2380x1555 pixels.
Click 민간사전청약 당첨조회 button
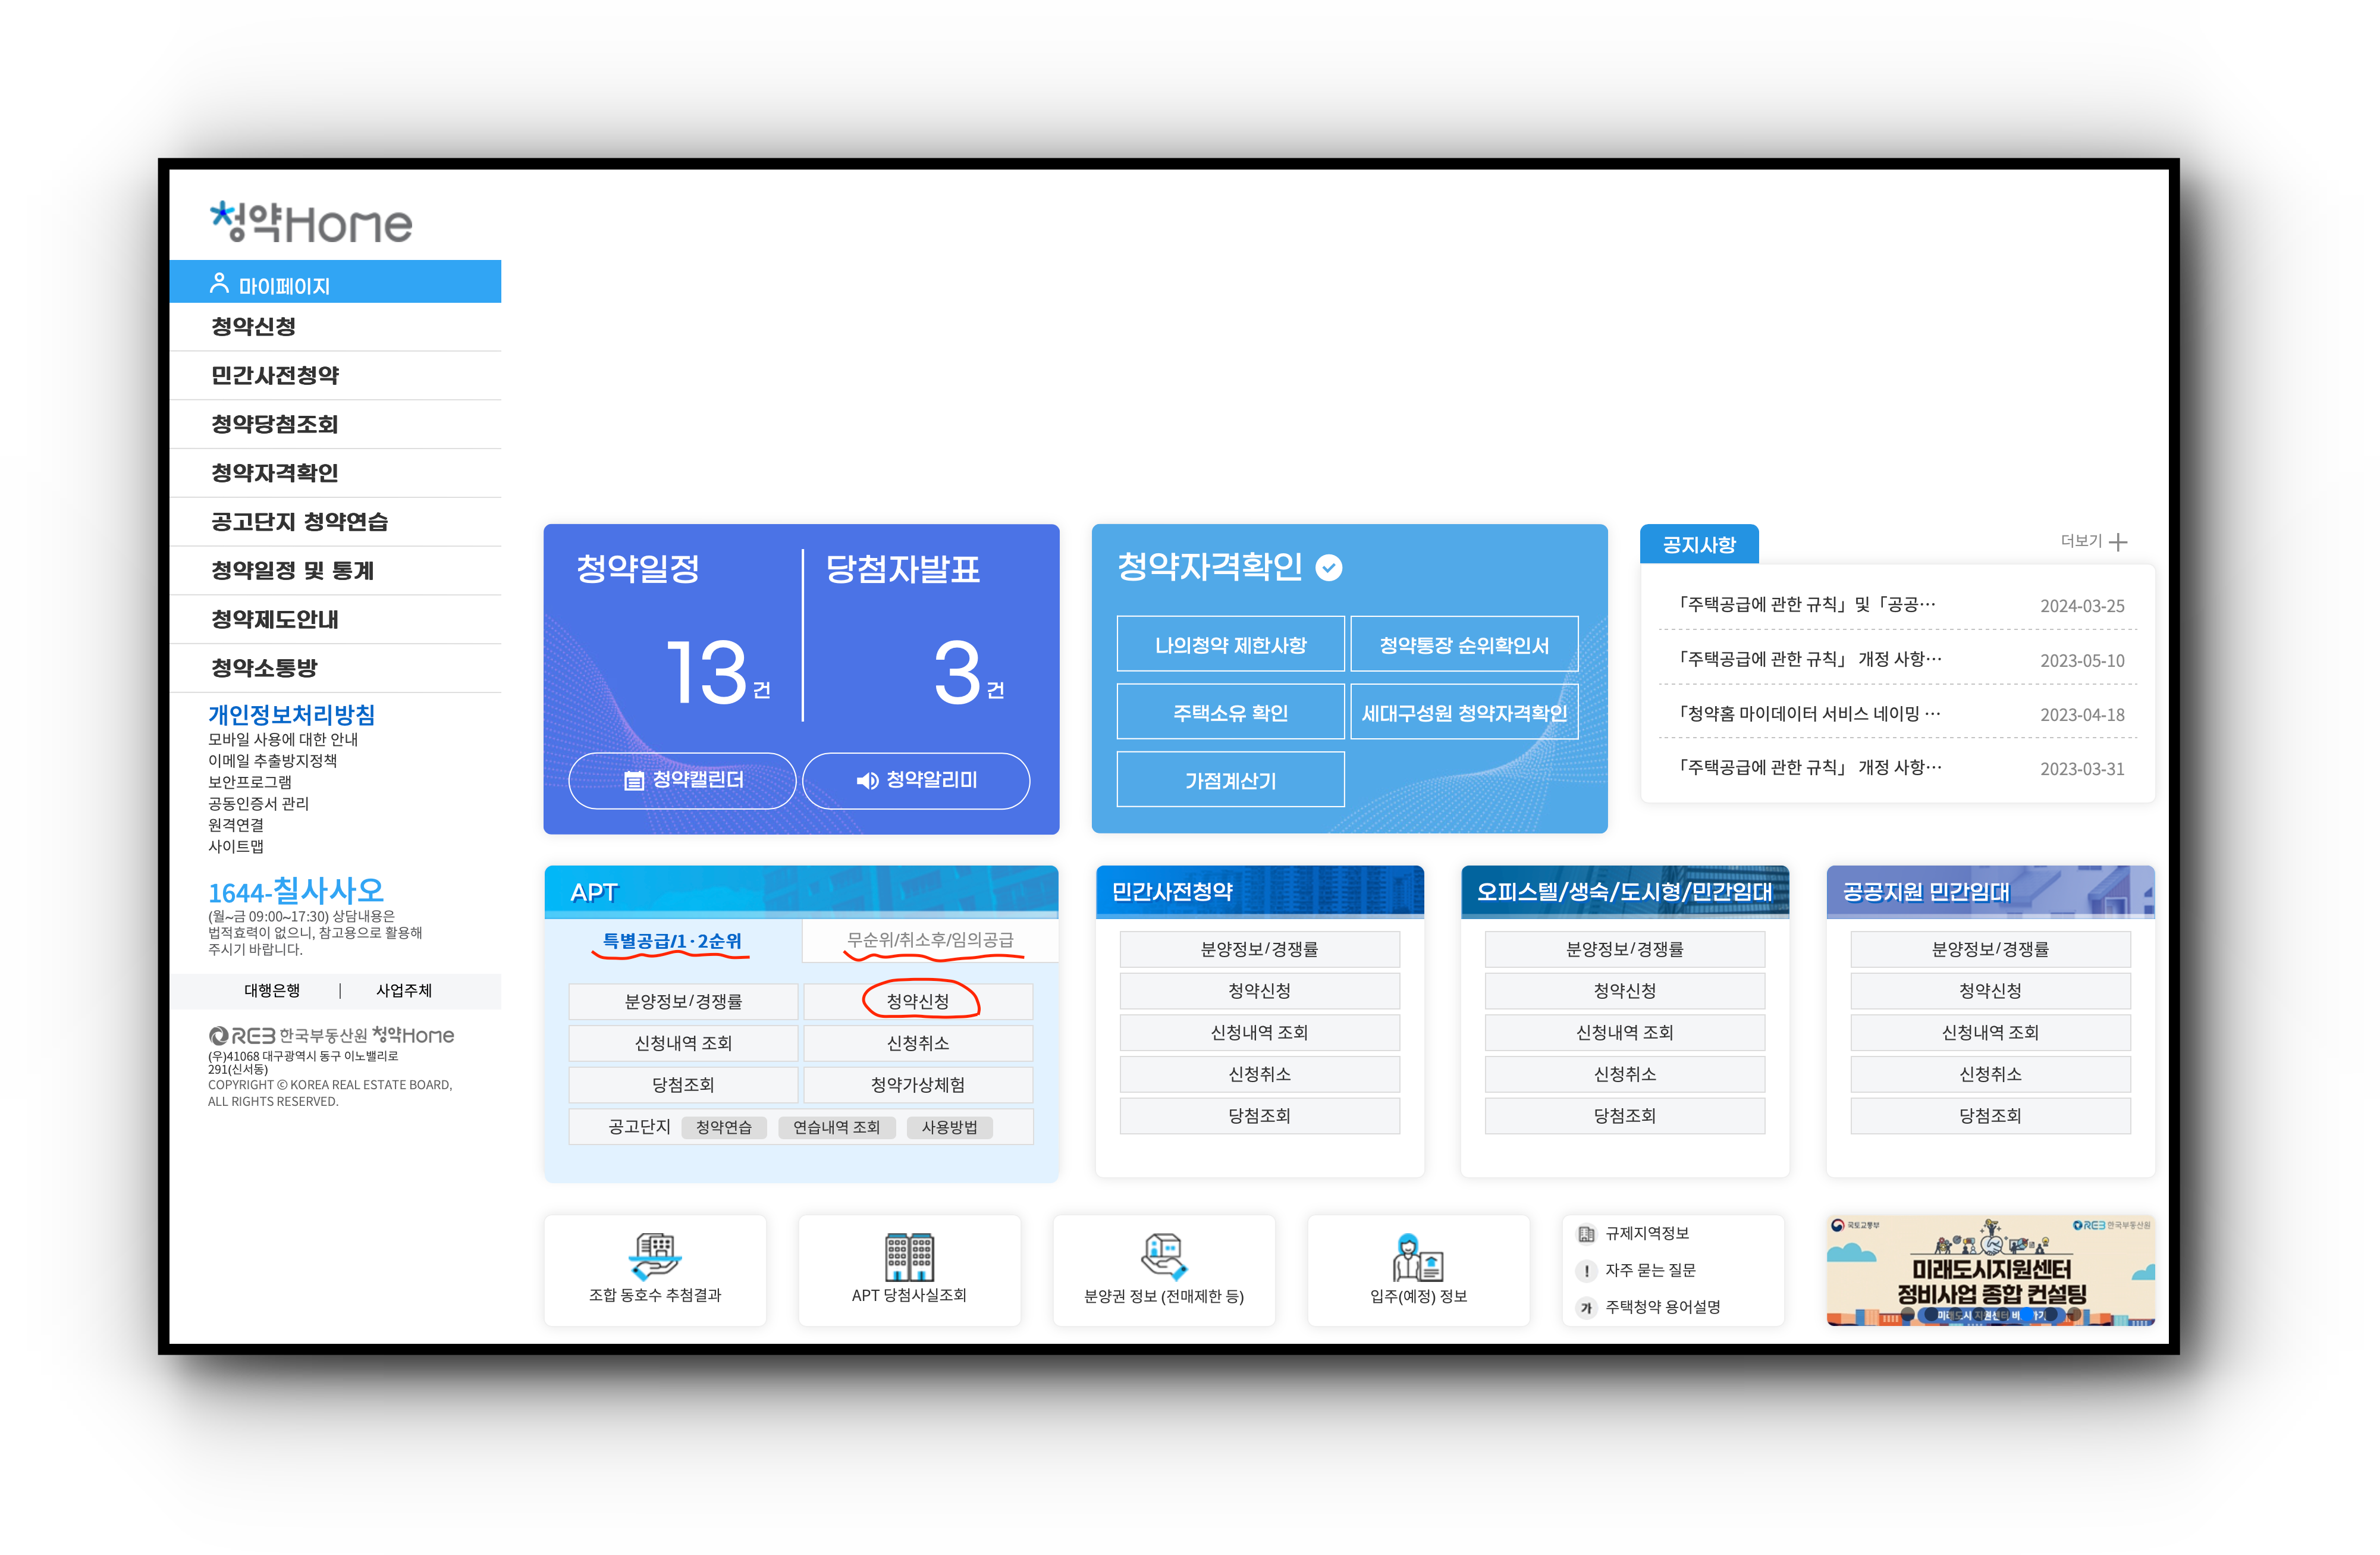point(1259,1116)
